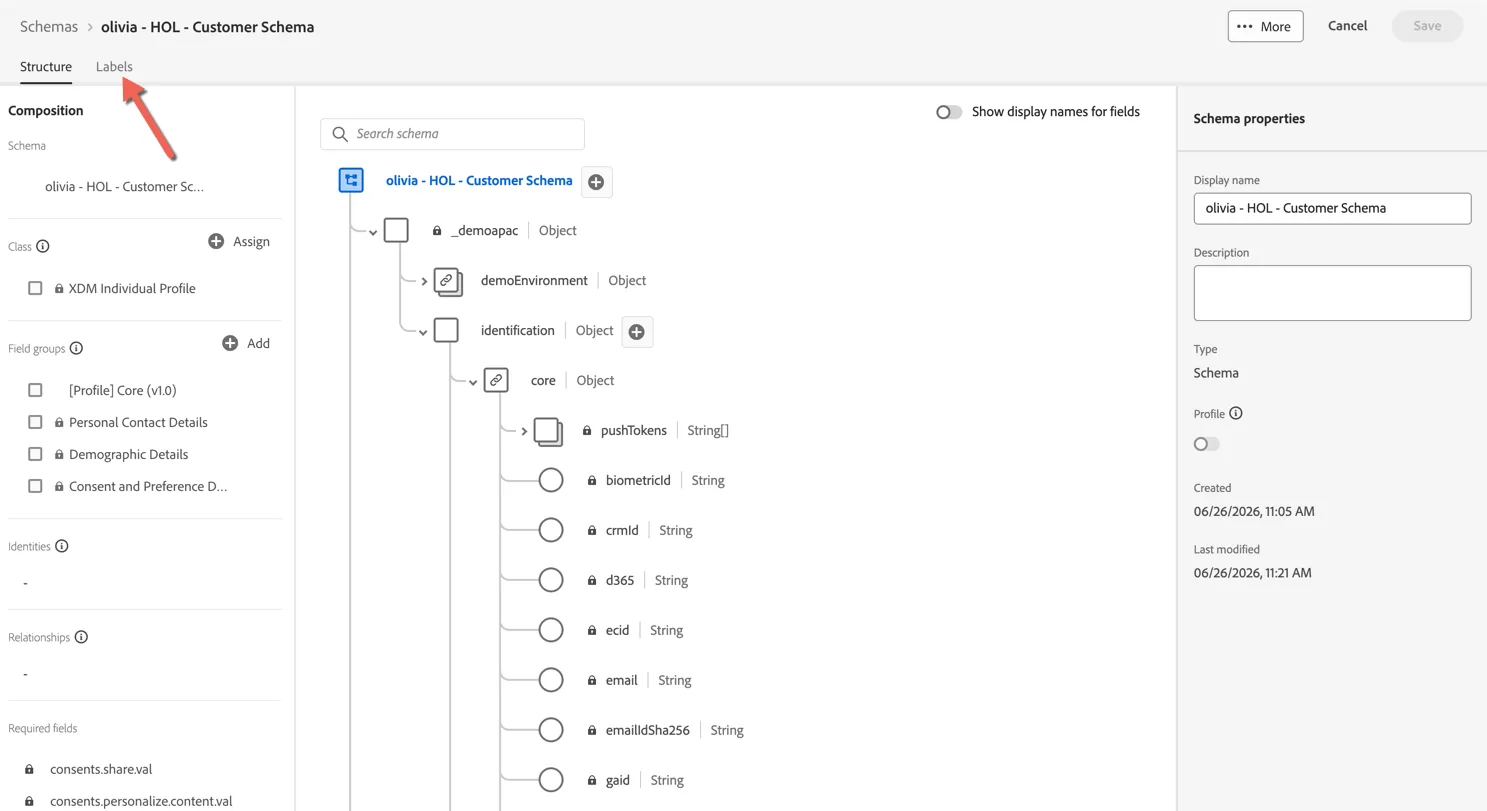Add field beside olivia - HOL - Customer Schema
The height and width of the screenshot is (811, 1487).
click(x=596, y=182)
